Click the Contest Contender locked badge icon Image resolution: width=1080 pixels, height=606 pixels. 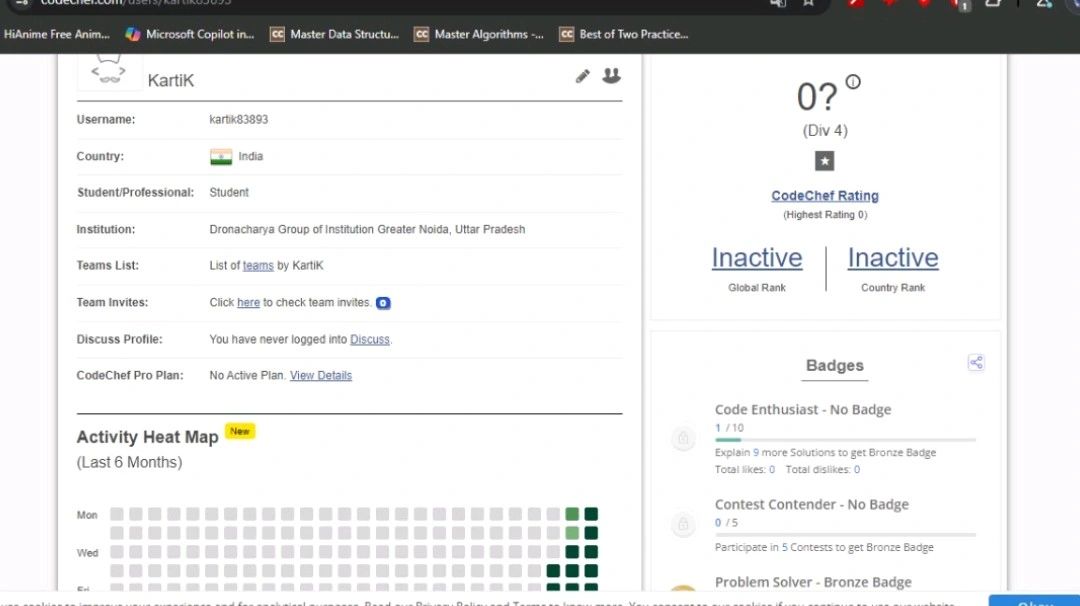(x=683, y=523)
